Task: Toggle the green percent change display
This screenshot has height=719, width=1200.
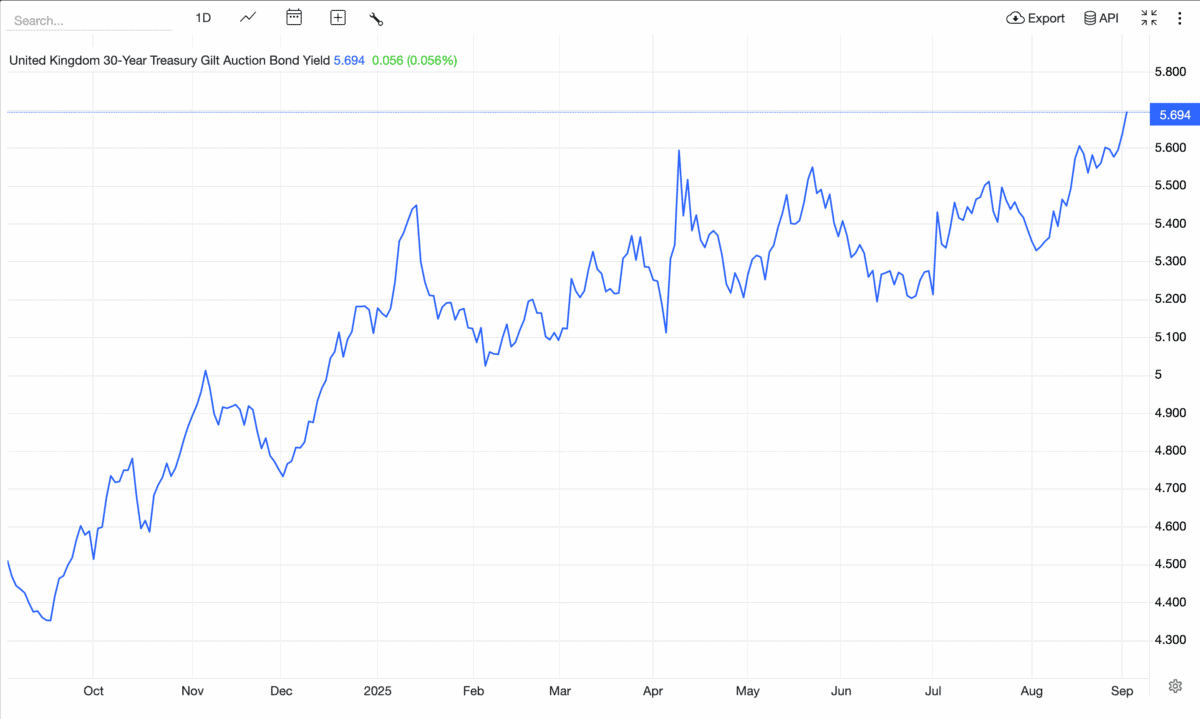Action: click(416, 60)
